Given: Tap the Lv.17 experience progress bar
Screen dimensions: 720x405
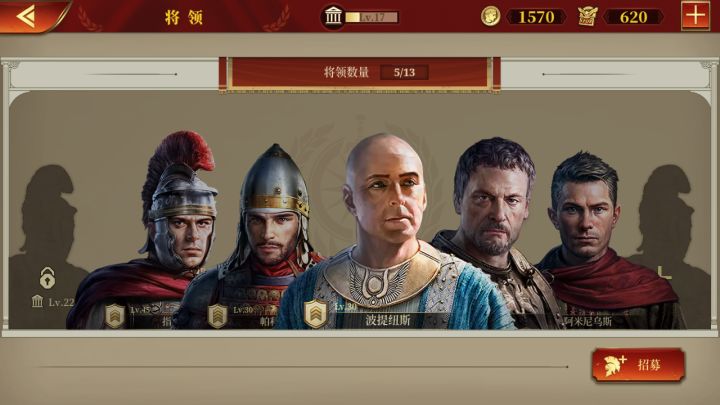Looking at the screenshot, I should 372,17.
